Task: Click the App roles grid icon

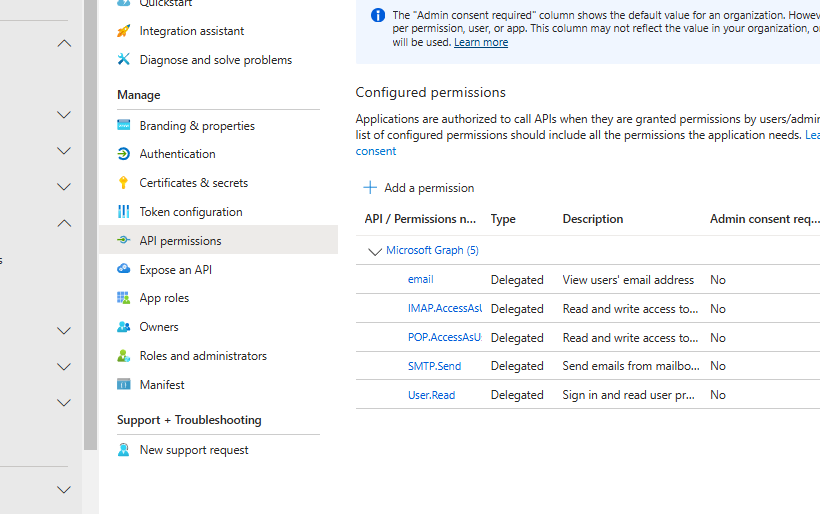Action: click(x=123, y=298)
